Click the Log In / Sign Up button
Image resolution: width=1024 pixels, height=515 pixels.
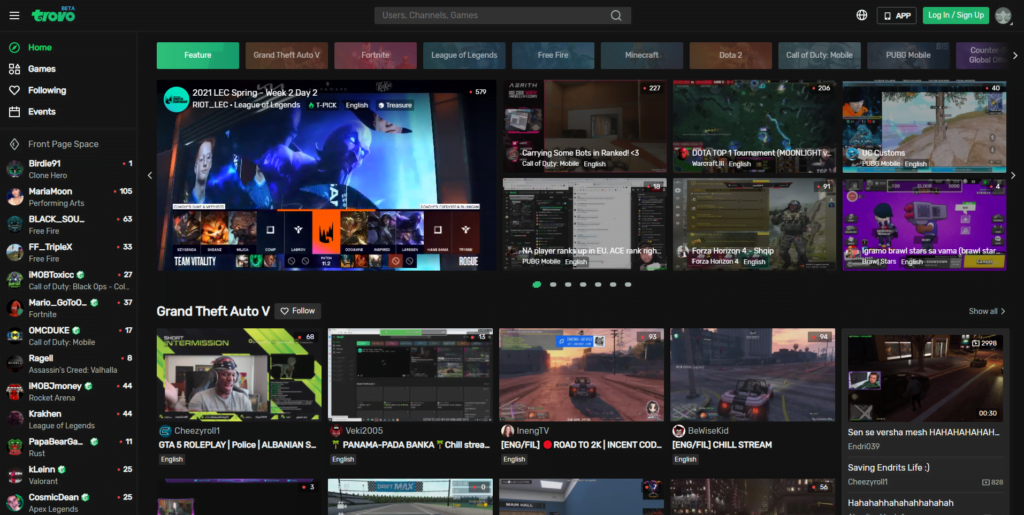(x=955, y=15)
